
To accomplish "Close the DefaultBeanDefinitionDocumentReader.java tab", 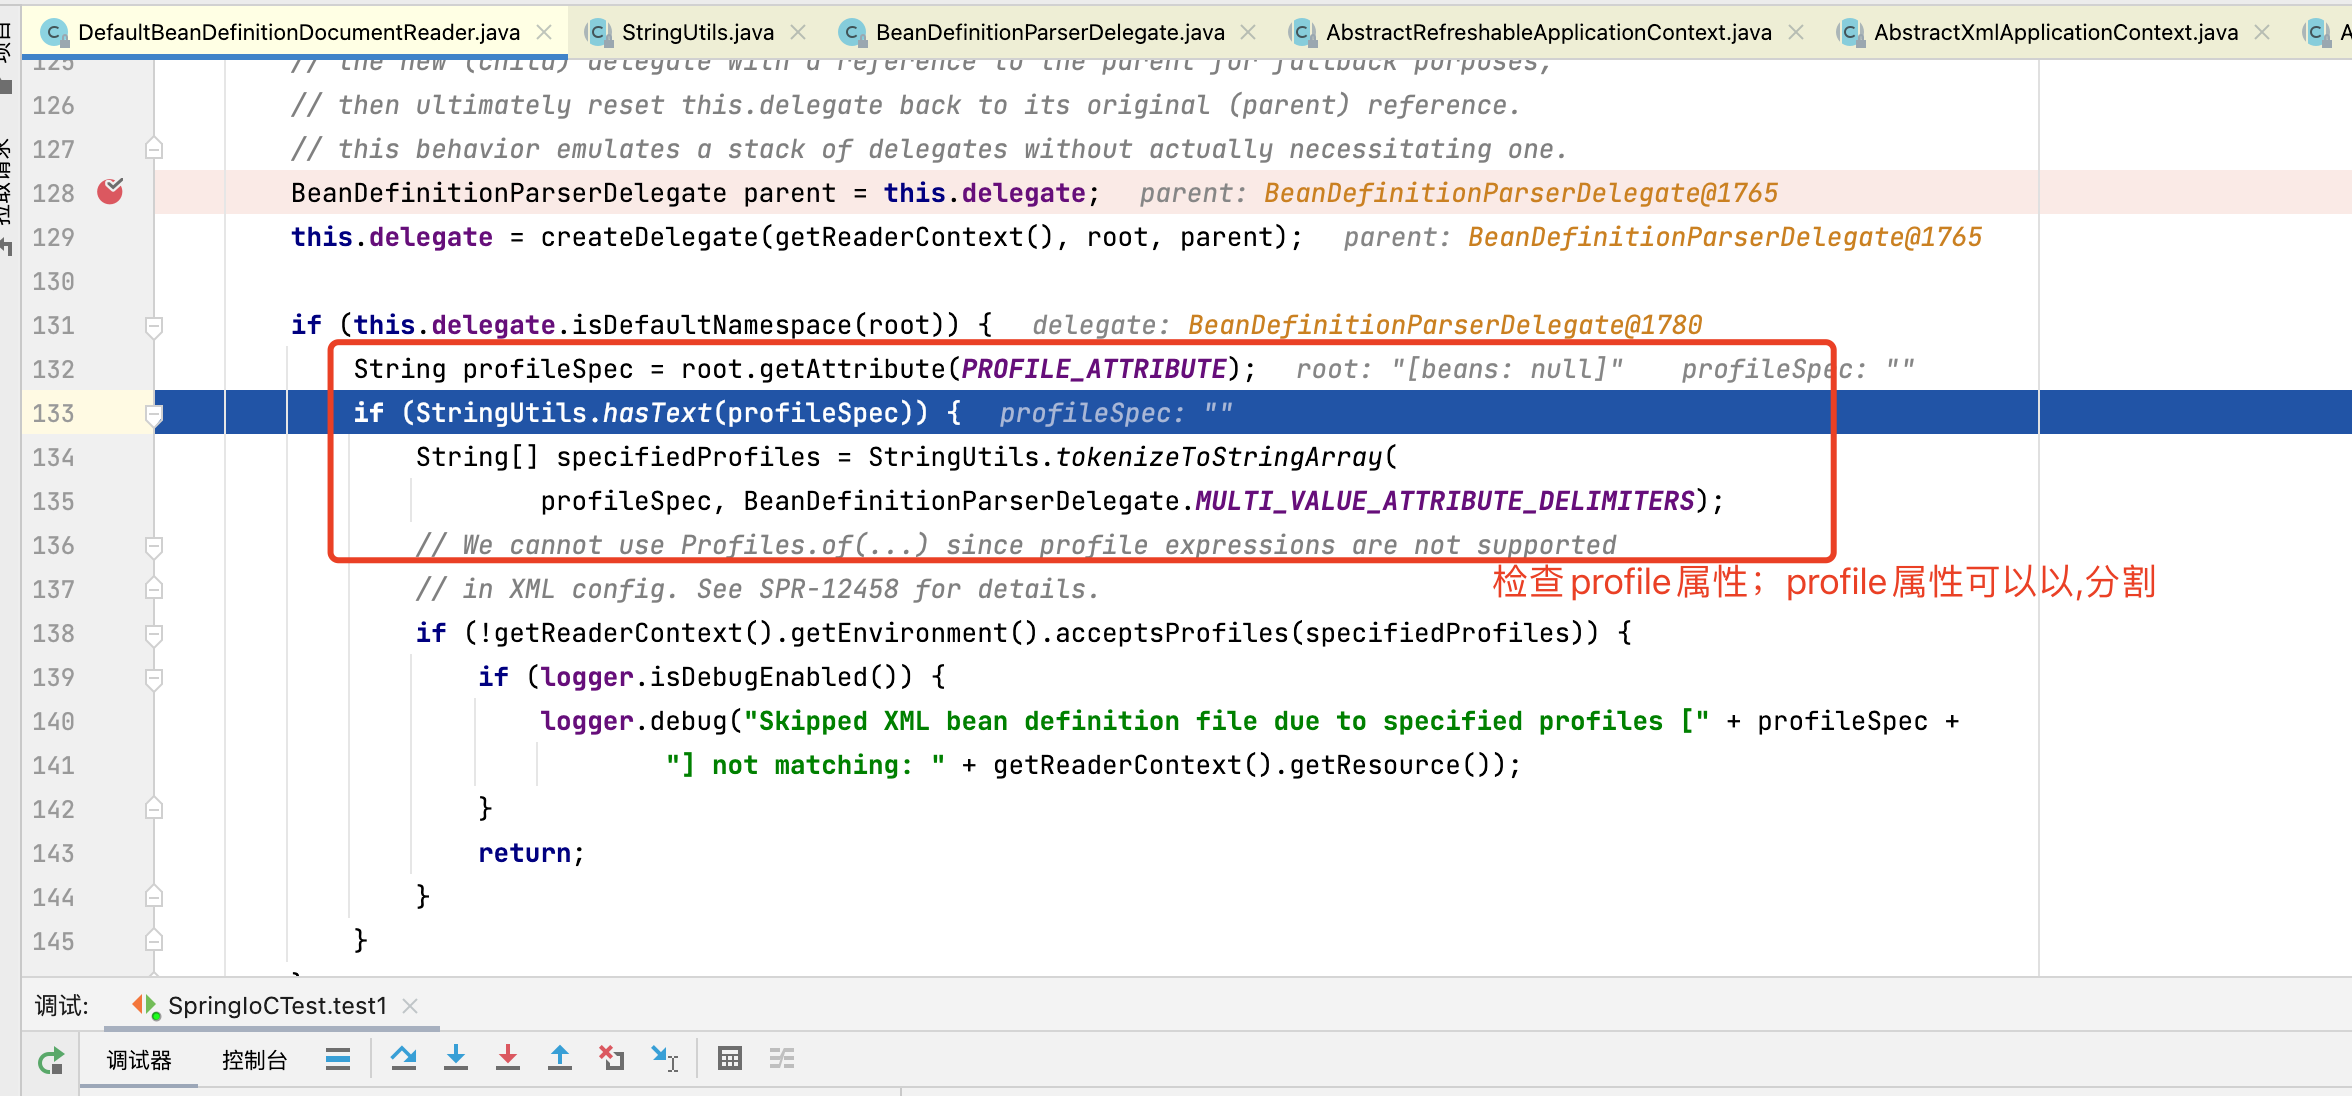I will pyautogui.click(x=544, y=32).
